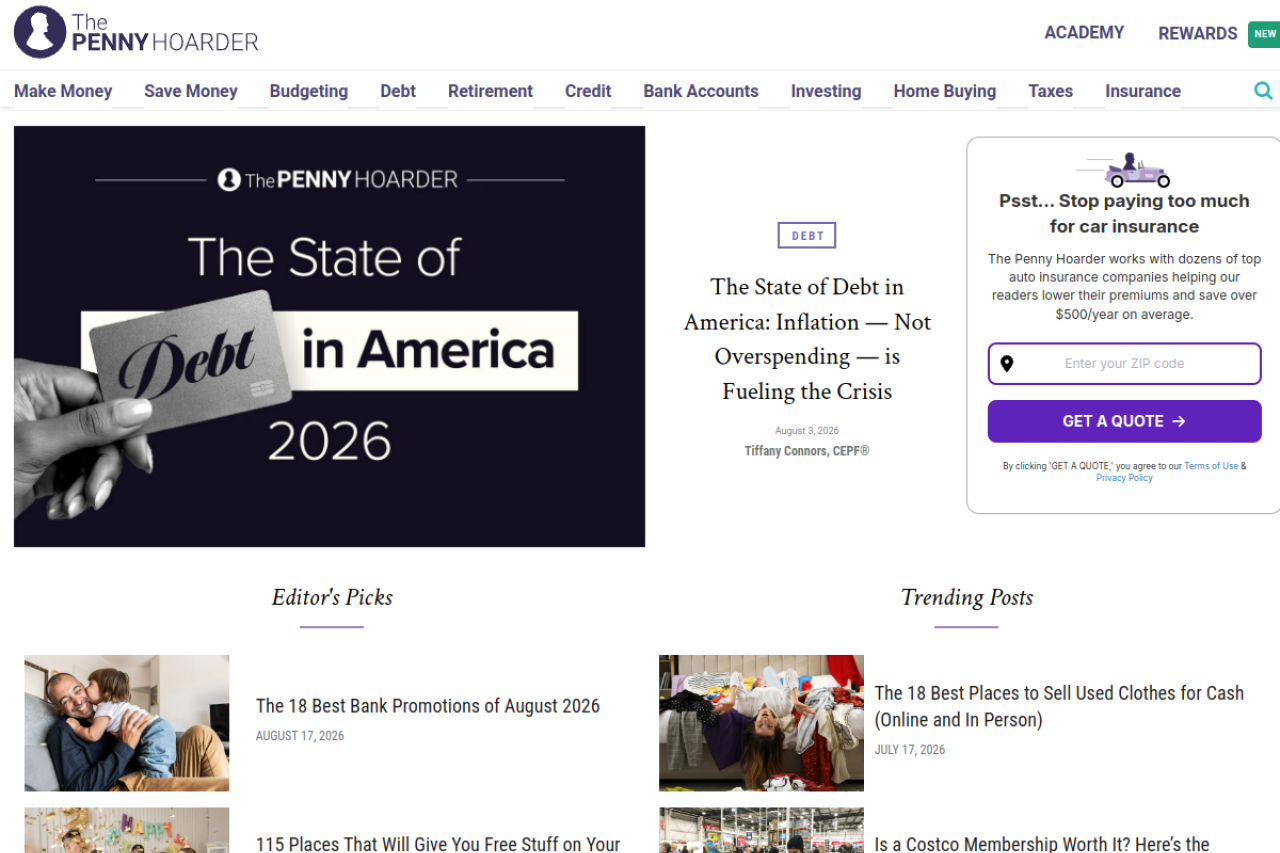This screenshot has width=1280, height=853.
Task: Open 18 Best Bank Promotions article
Action: coord(428,706)
